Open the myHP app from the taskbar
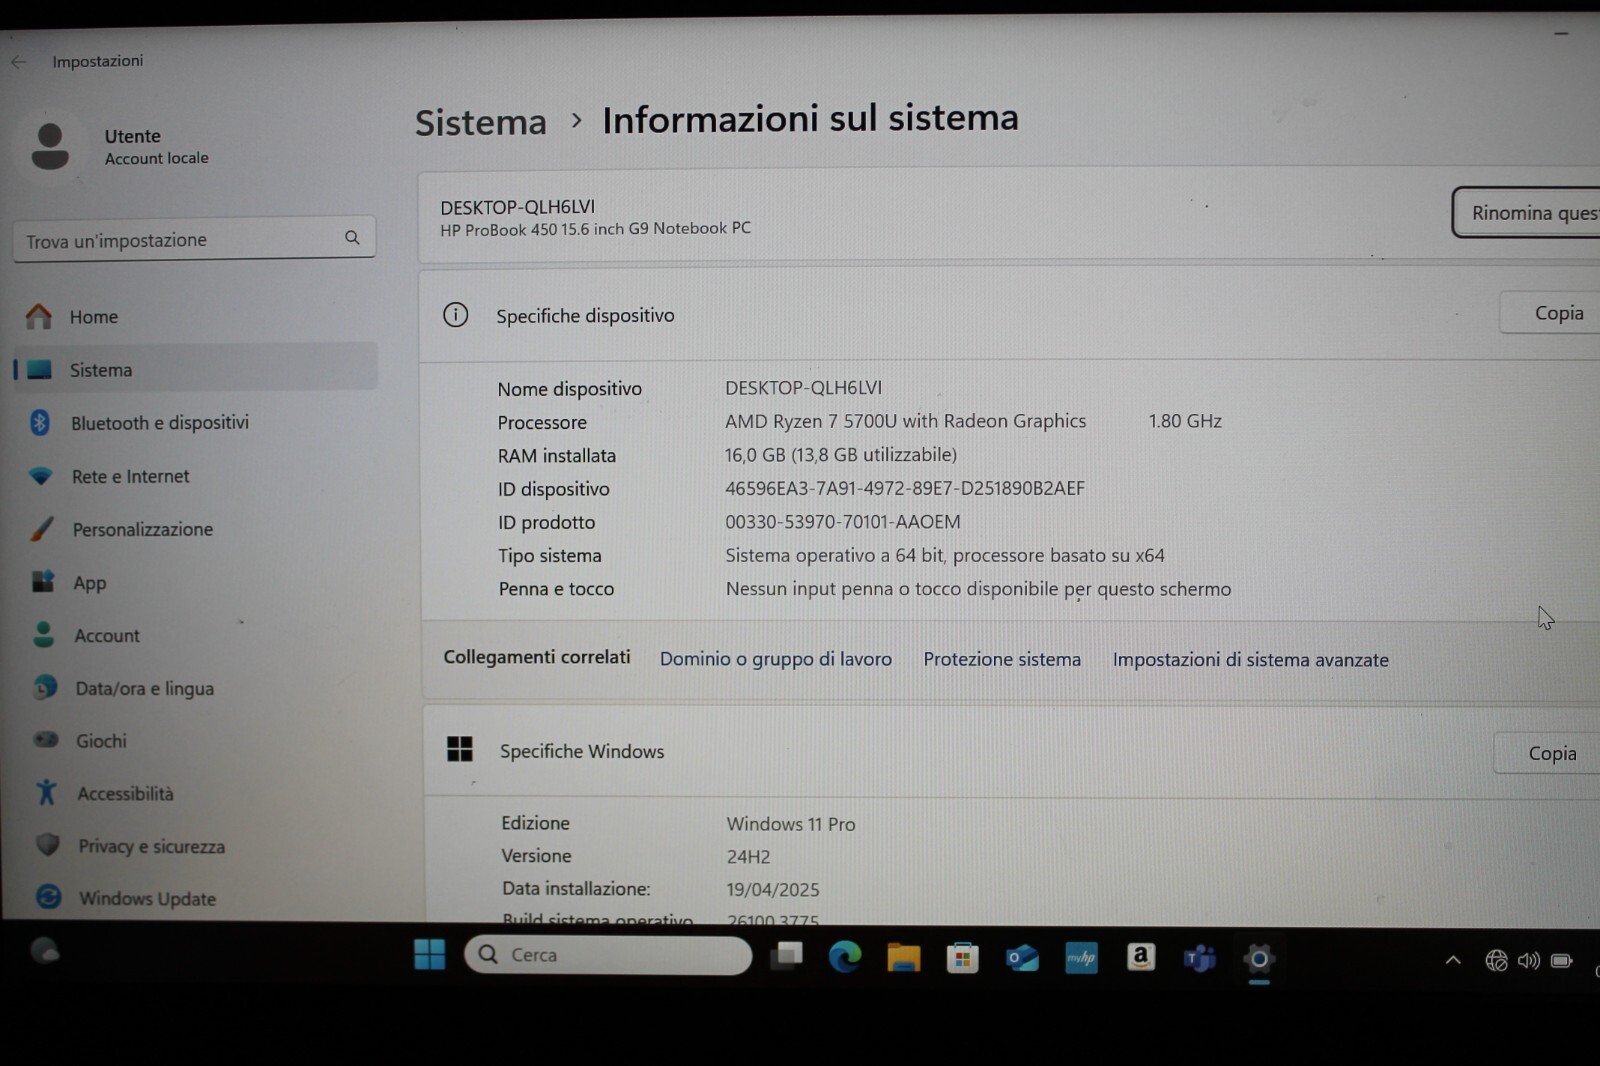1600x1066 pixels. tap(1081, 958)
